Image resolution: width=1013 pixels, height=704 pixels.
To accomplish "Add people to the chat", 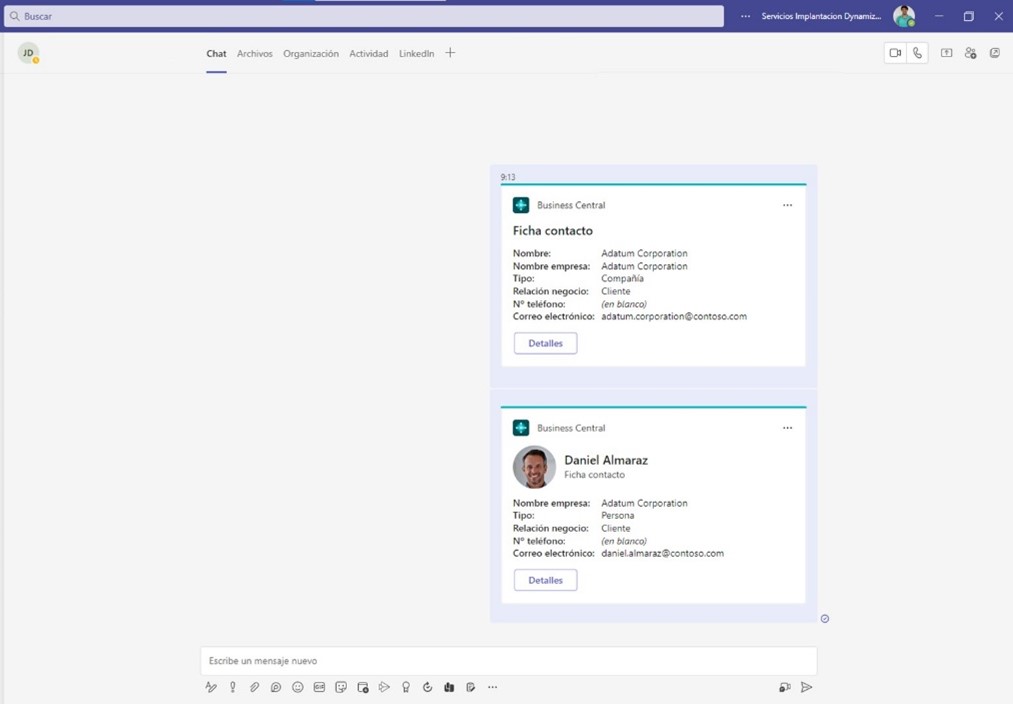I will click(x=970, y=53).
